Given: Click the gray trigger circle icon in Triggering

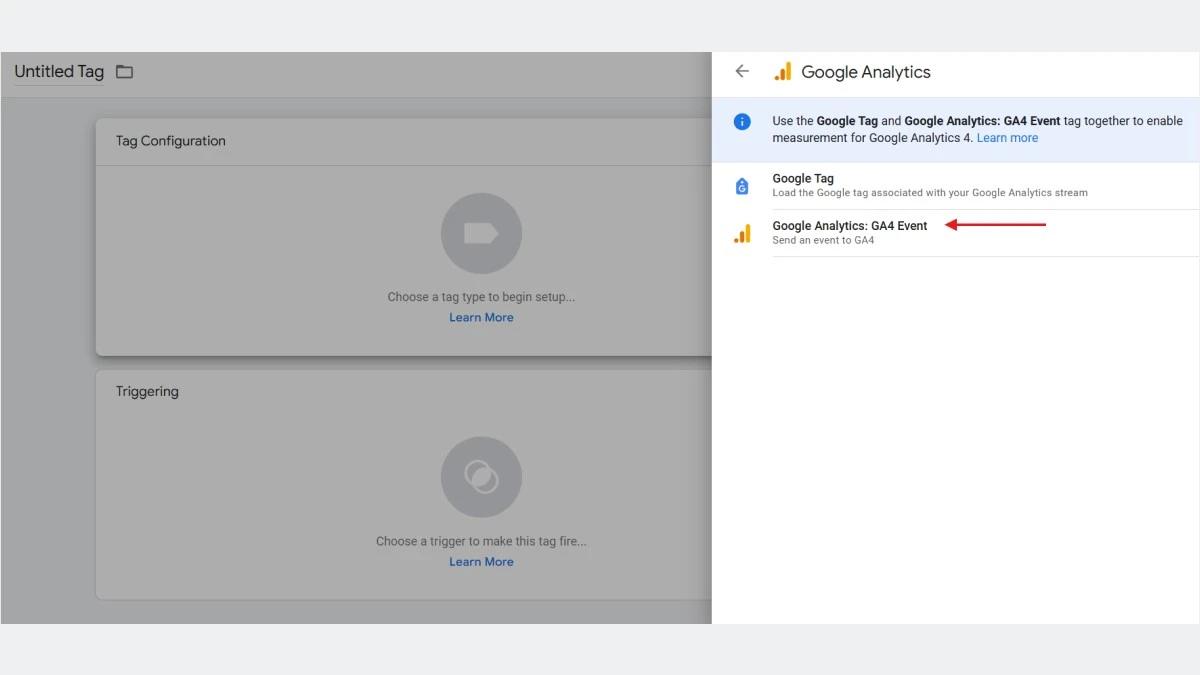Looking at the screenshot, I should coord(481,477).
